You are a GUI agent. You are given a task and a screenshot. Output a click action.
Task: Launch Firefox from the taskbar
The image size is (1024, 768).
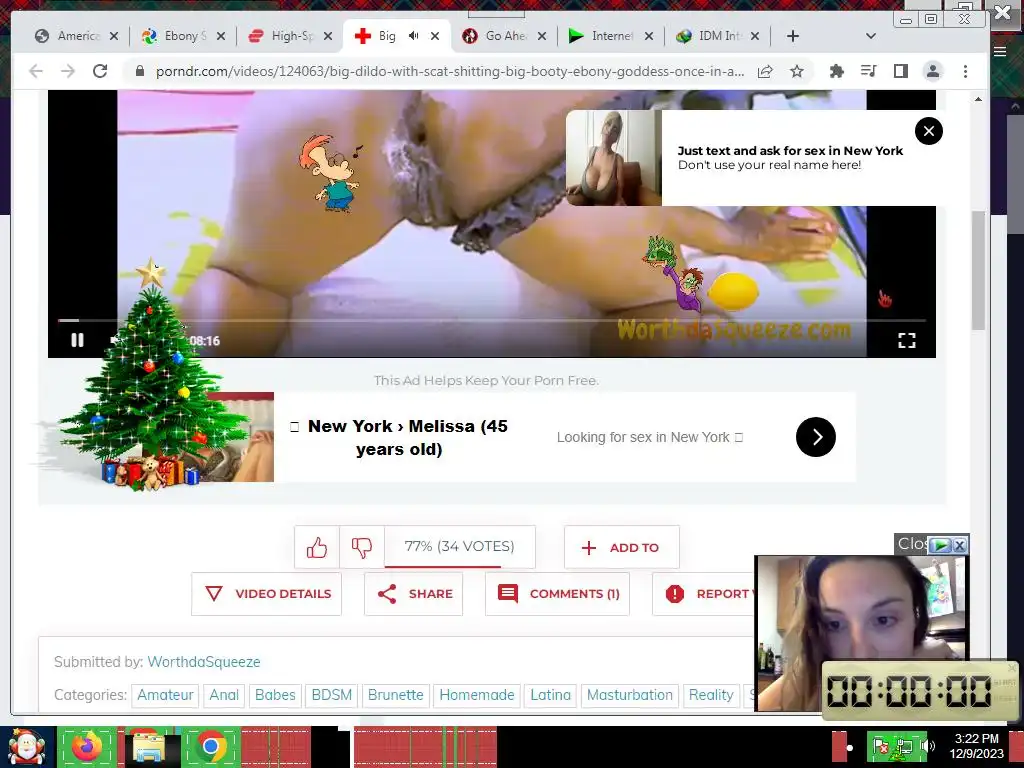pos(88,747)
